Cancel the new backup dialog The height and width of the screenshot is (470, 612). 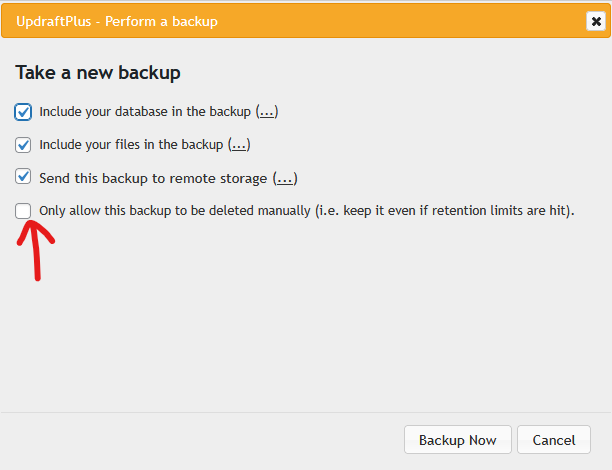coord(553,440)
